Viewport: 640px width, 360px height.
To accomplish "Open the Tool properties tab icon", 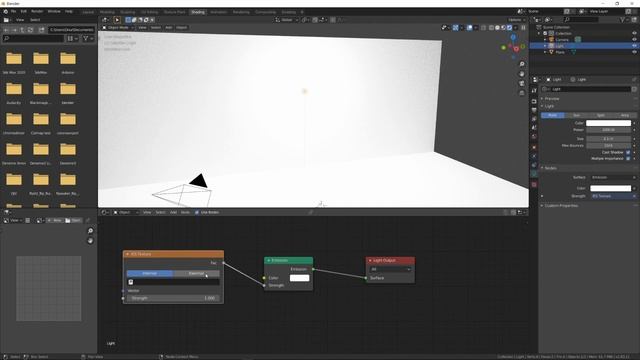I will 534,91.
